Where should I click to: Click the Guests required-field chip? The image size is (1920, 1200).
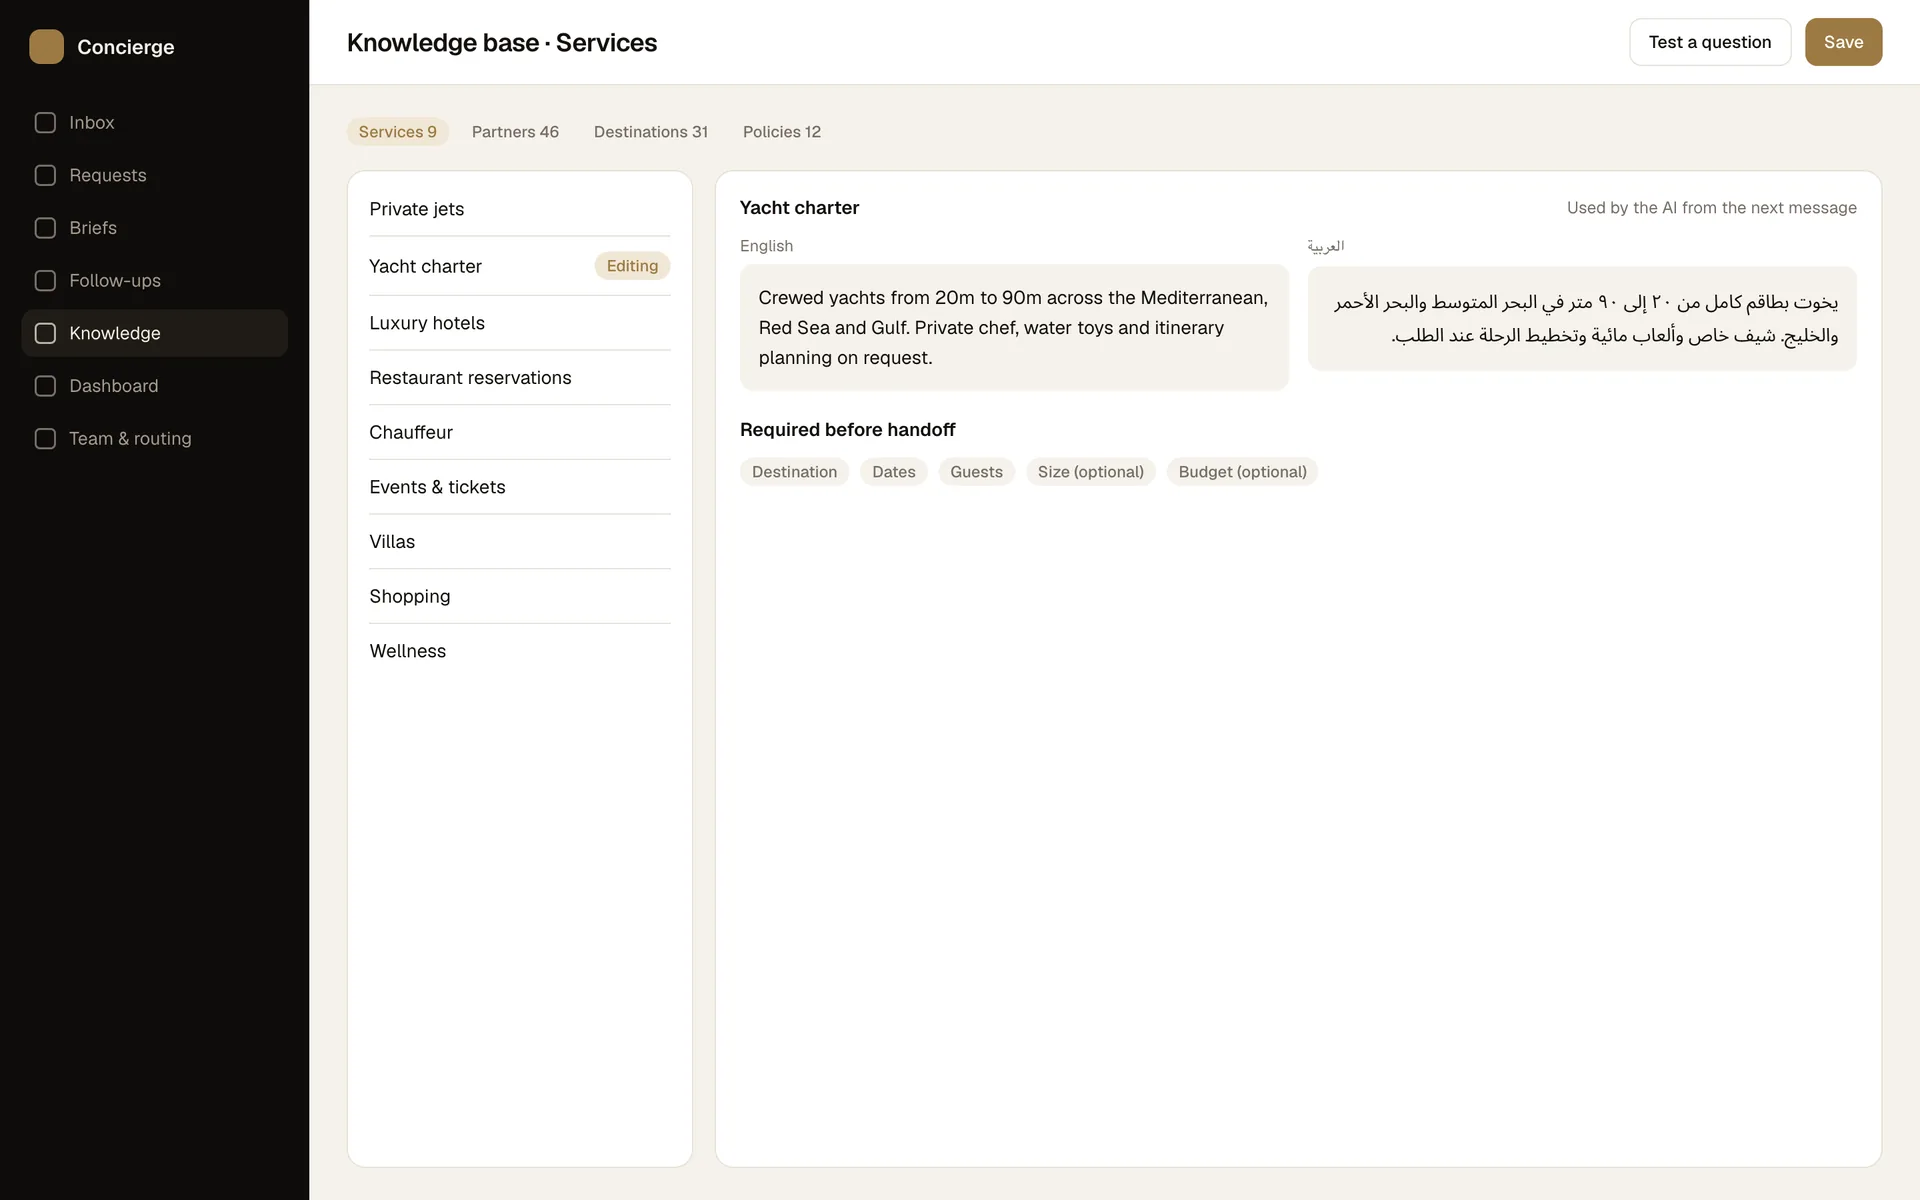[x=976, y=472]
